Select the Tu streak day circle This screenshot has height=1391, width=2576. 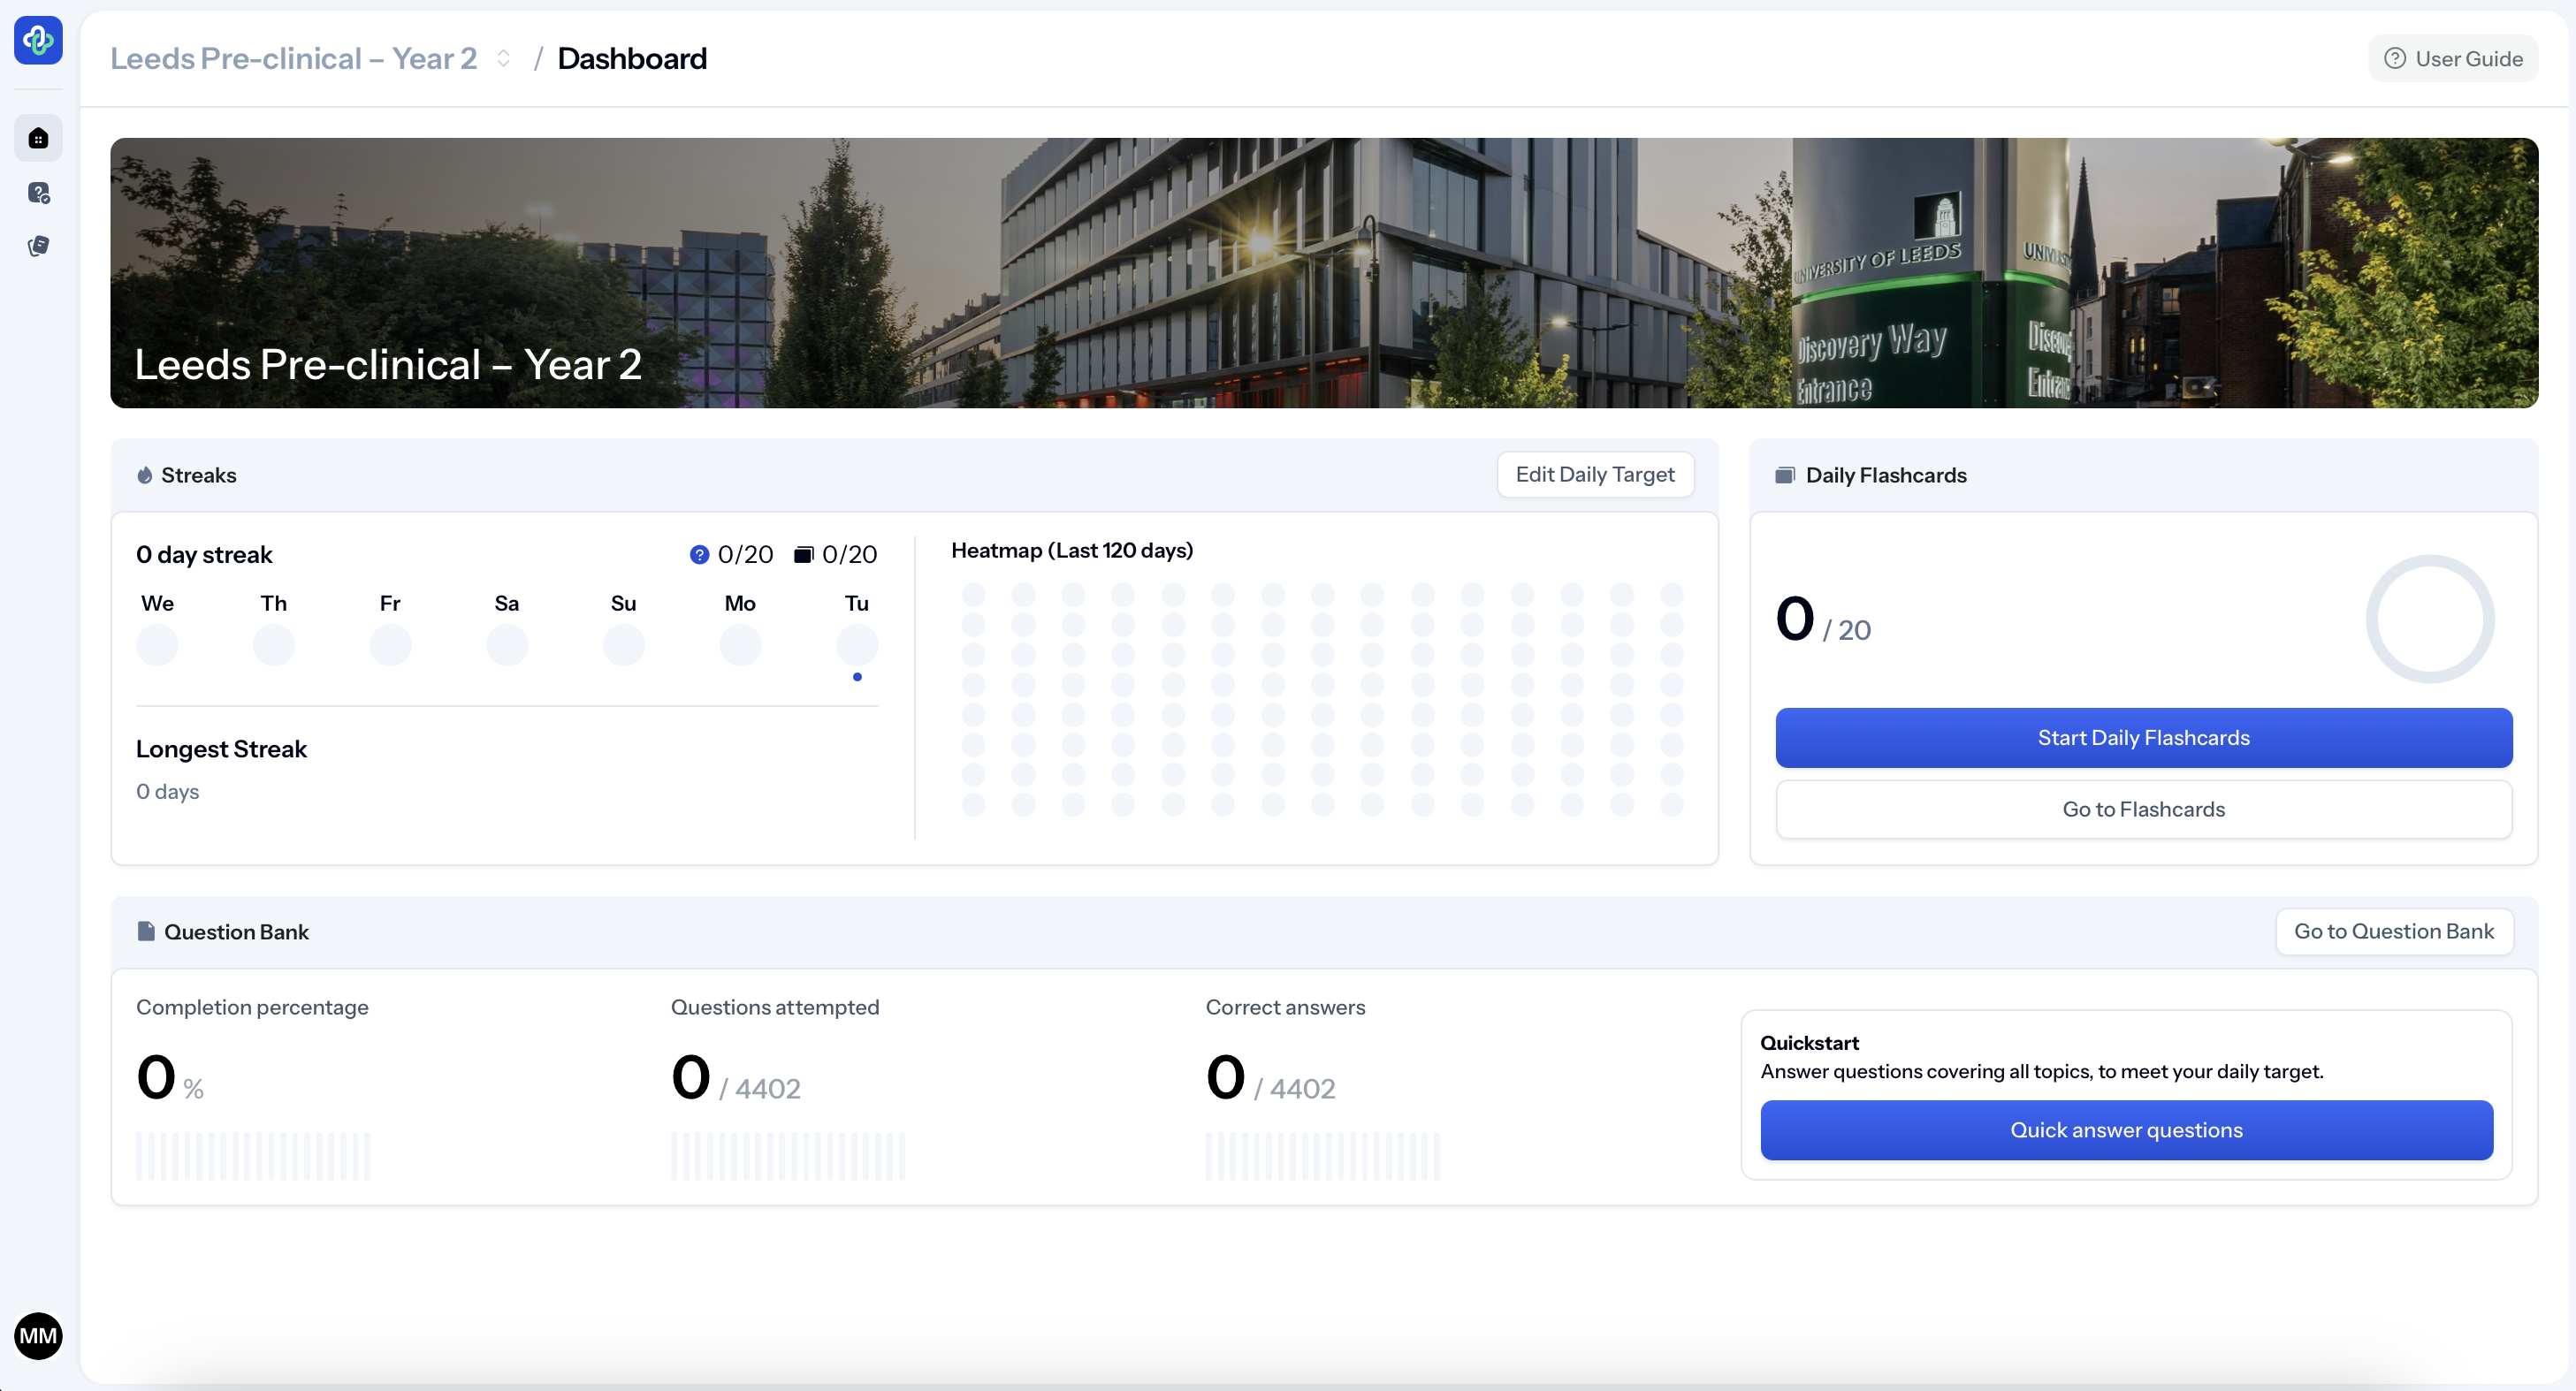857,645
